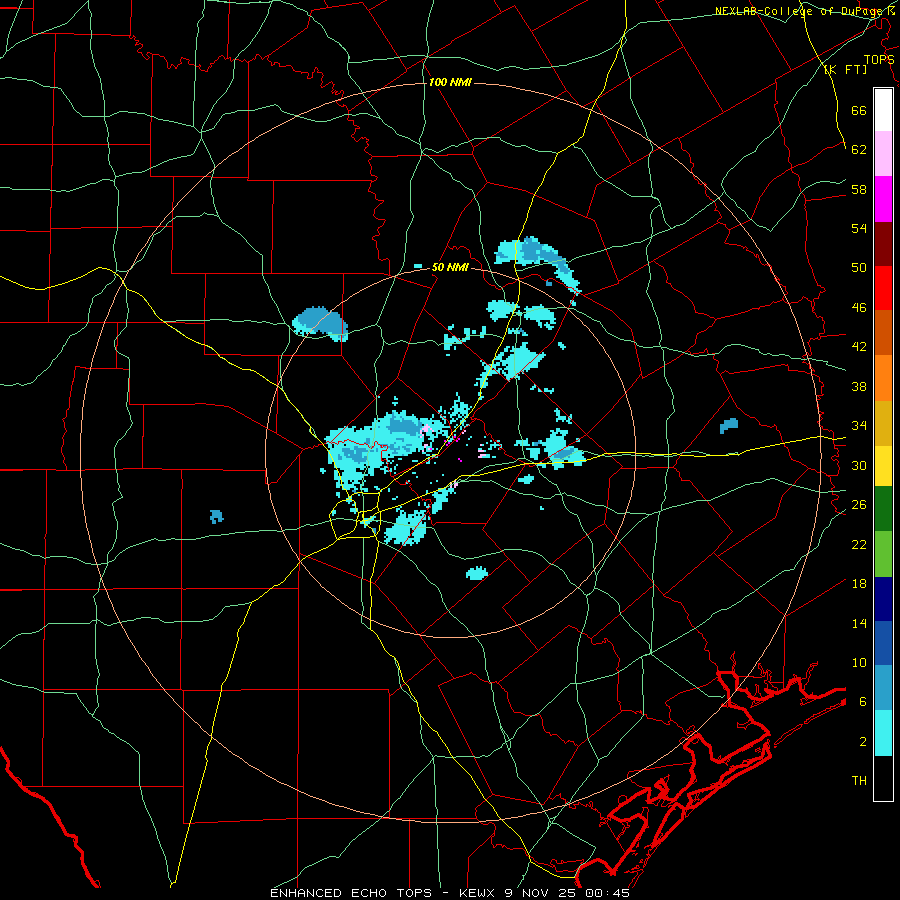Click the small blue echo near the eastern ring

click(728, 426)
